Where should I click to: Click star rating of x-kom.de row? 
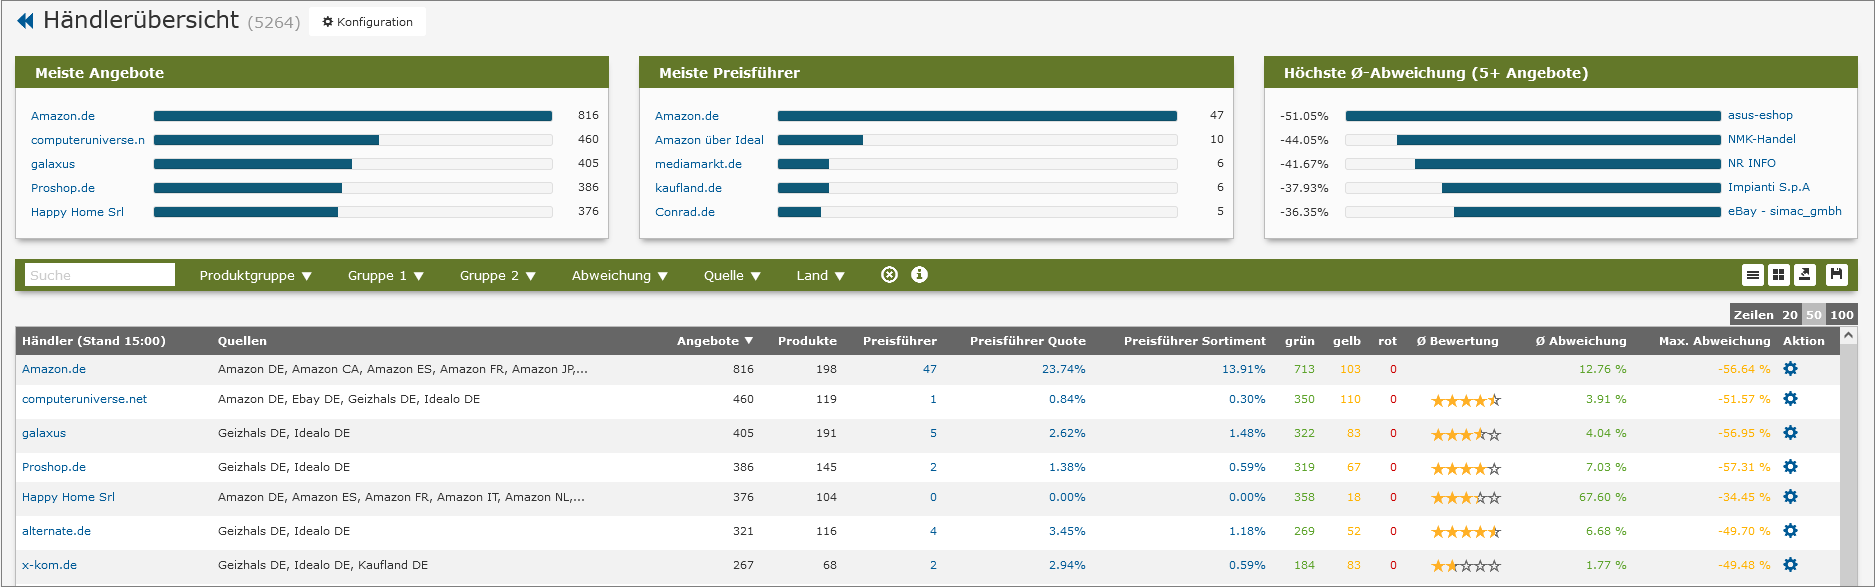pos(1466,566)
